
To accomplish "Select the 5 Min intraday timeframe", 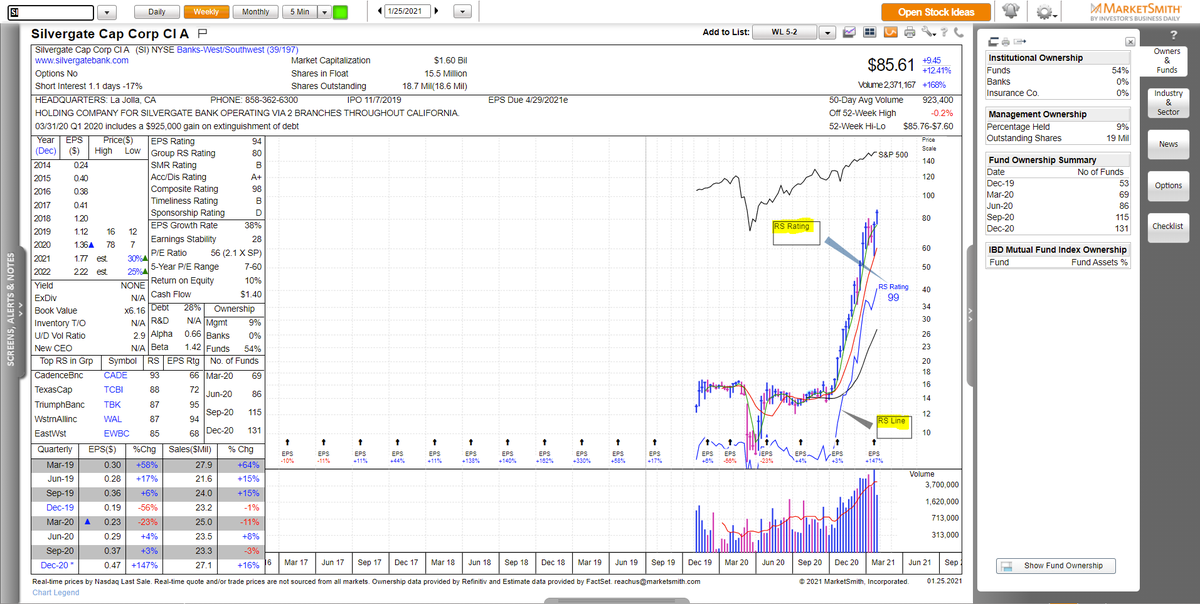I will tap(300, 11).
